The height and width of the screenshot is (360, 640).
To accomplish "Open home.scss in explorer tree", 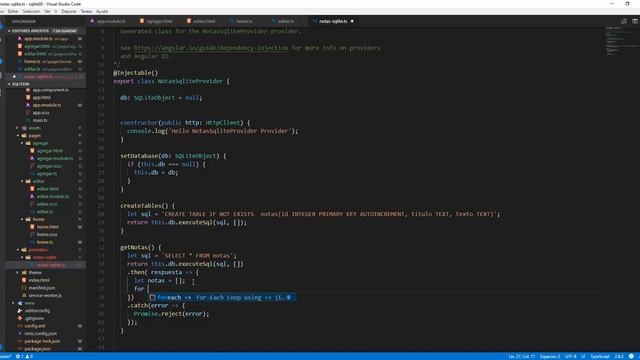I will [47, 235].
